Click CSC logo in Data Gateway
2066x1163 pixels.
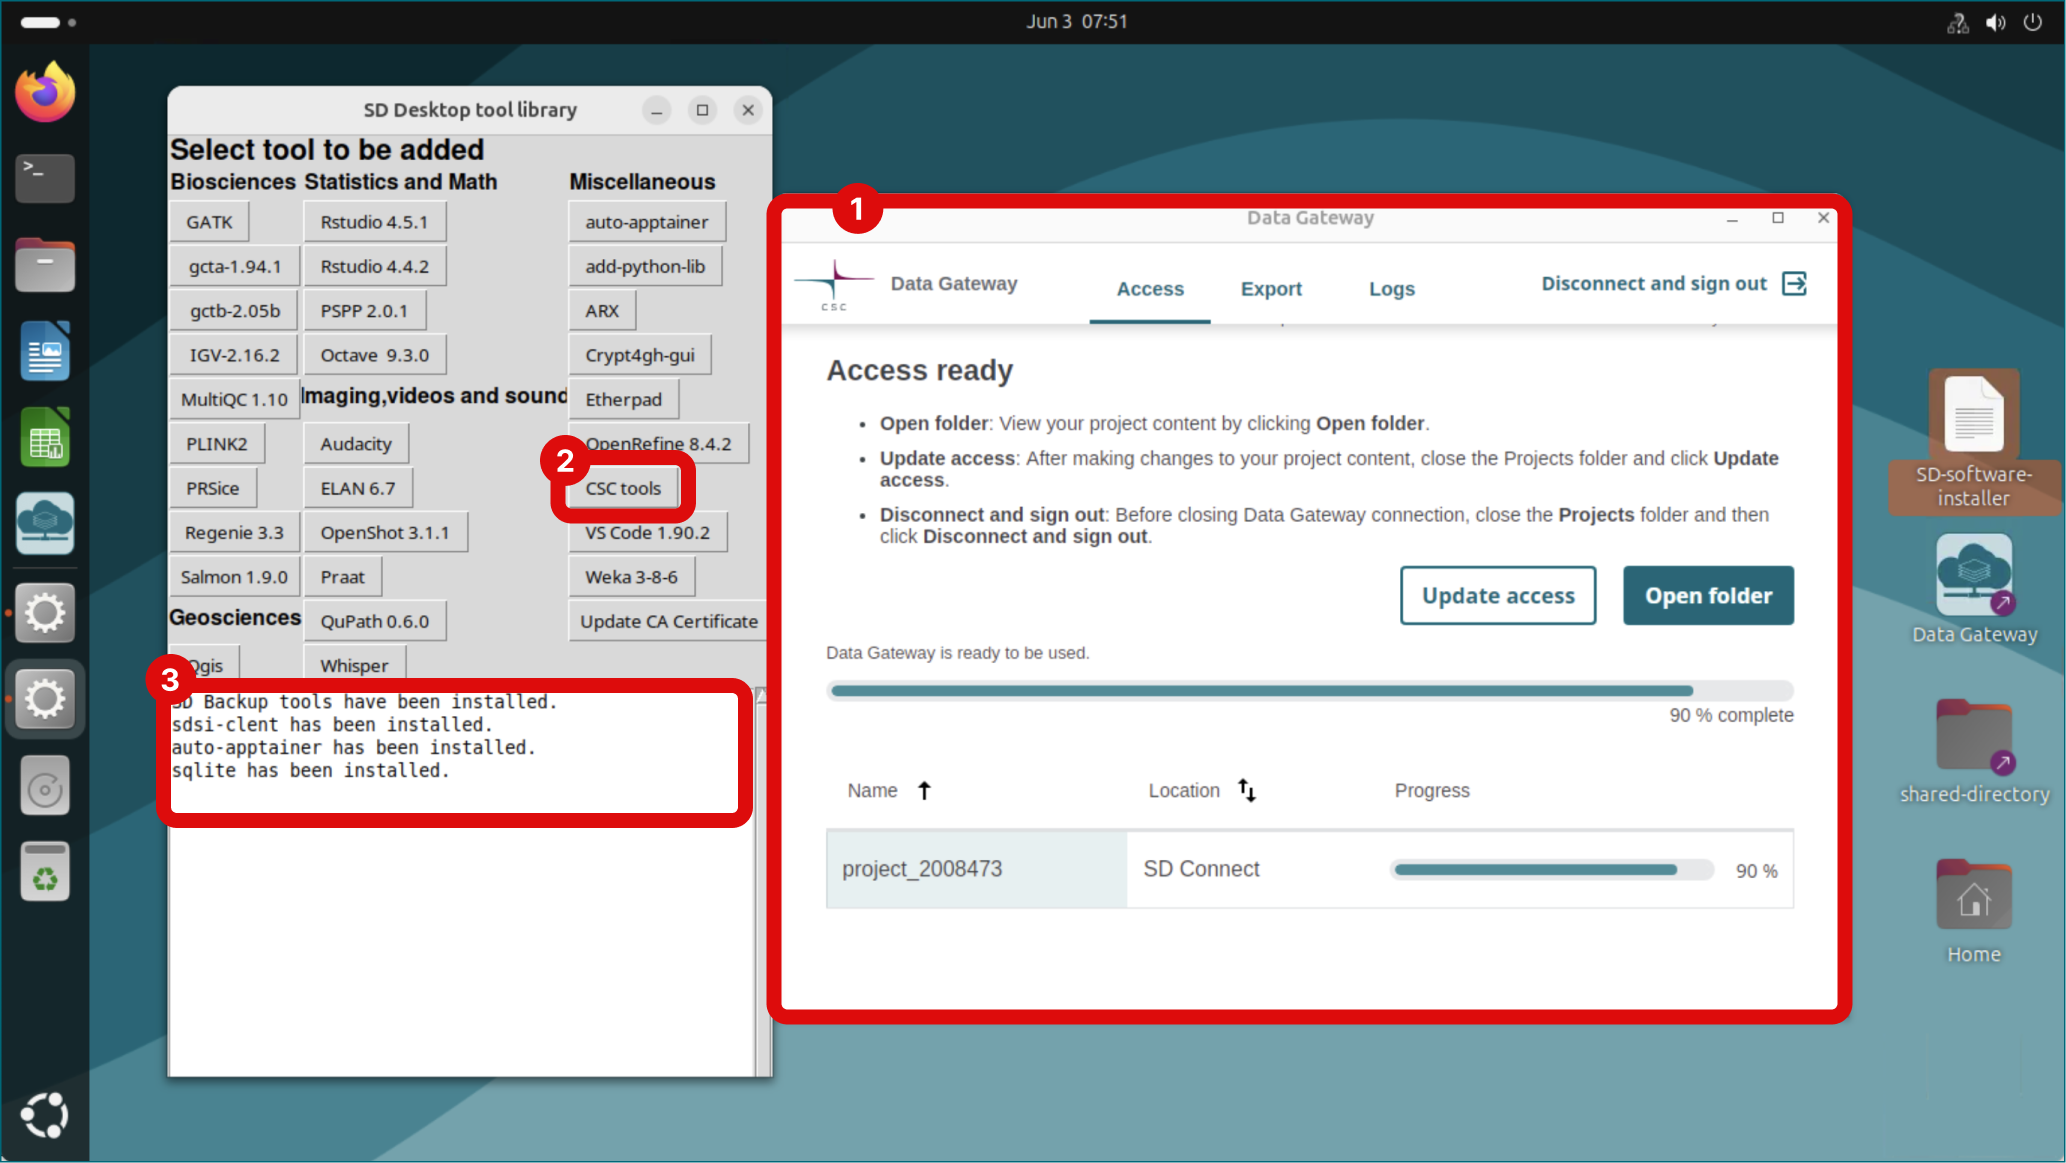[x=833, y=285]
